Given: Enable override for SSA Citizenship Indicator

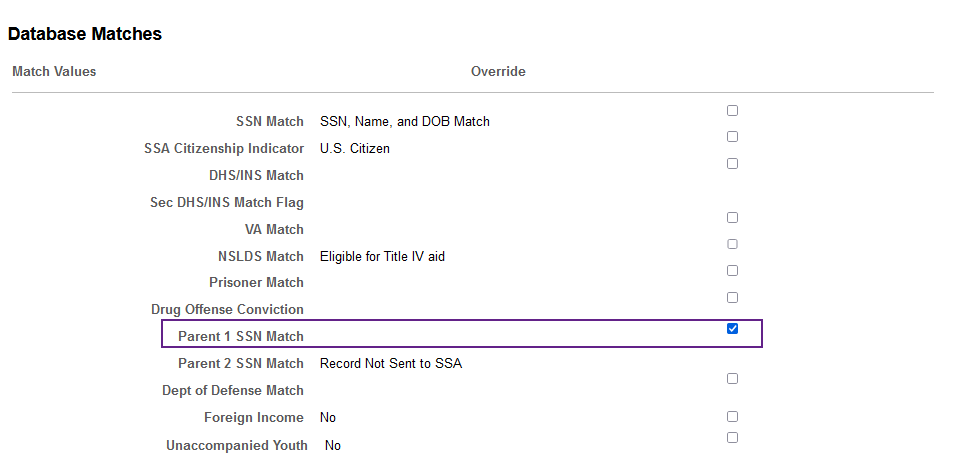Looking at the screenshot, I should tap(732, 137).
